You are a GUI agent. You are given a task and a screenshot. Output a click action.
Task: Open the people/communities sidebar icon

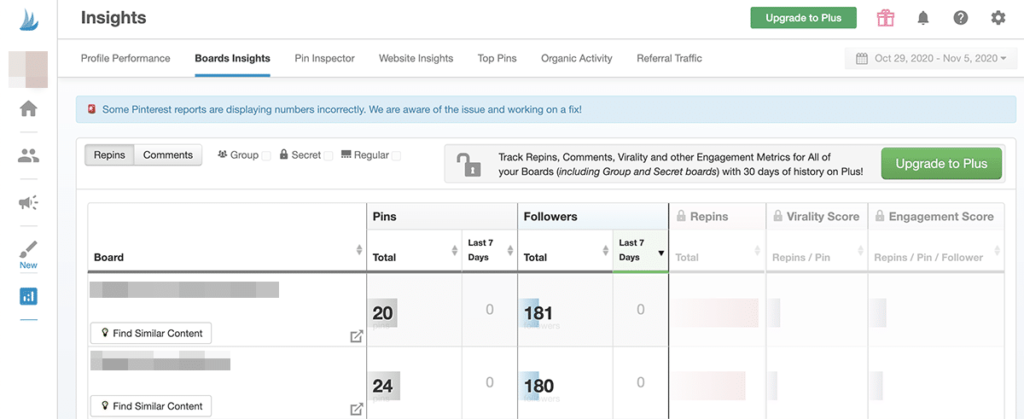click(28, 155)
